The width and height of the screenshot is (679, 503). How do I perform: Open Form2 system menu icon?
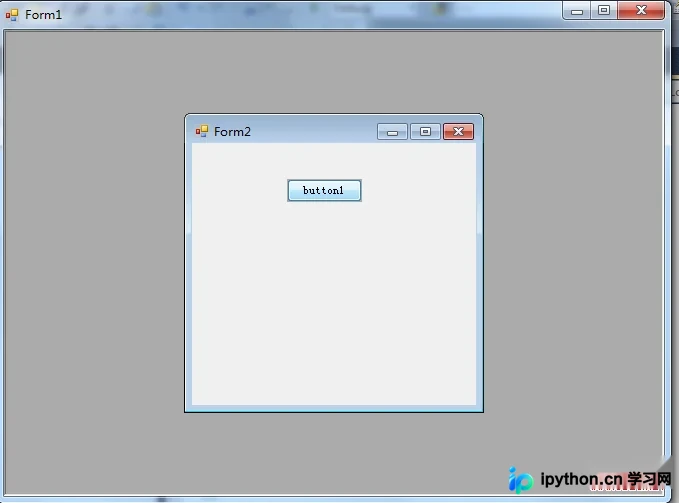pyautogui.click(x=202, y=131)
